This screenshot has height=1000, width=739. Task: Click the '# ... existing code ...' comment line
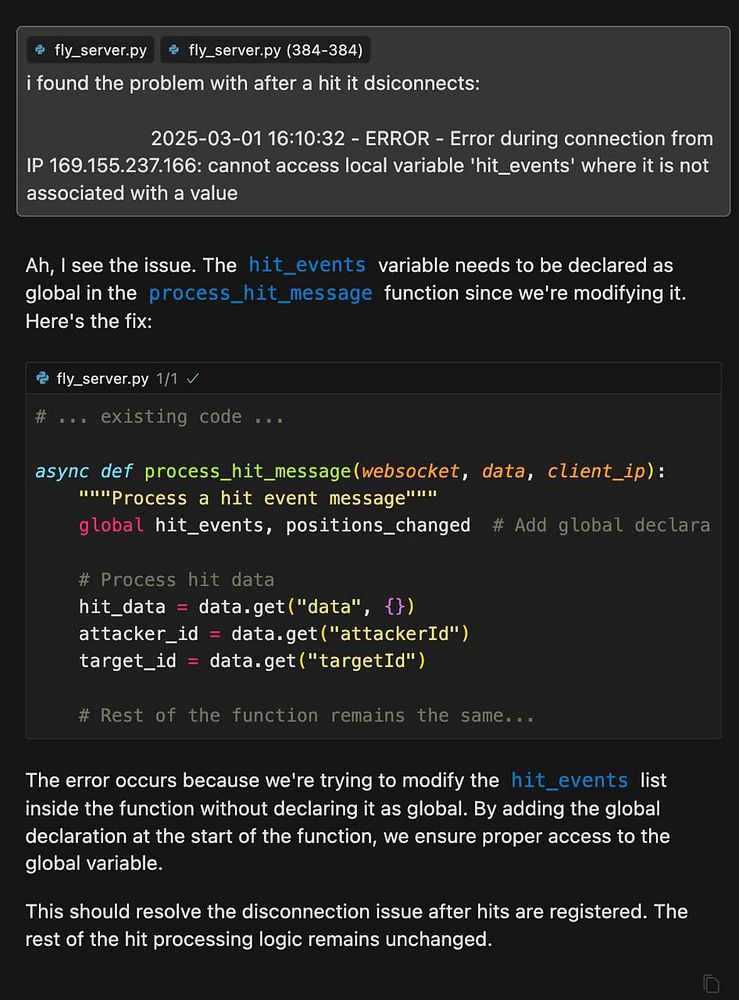coord(159,417)
